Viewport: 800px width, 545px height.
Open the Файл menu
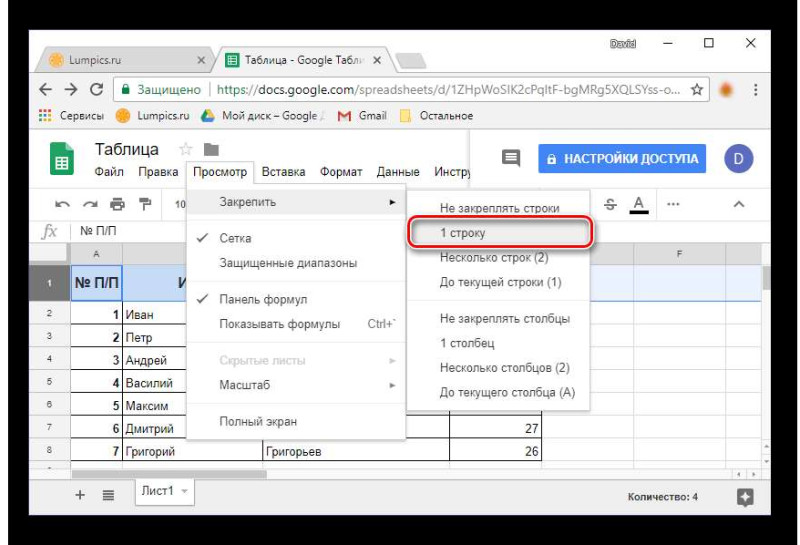109,172
